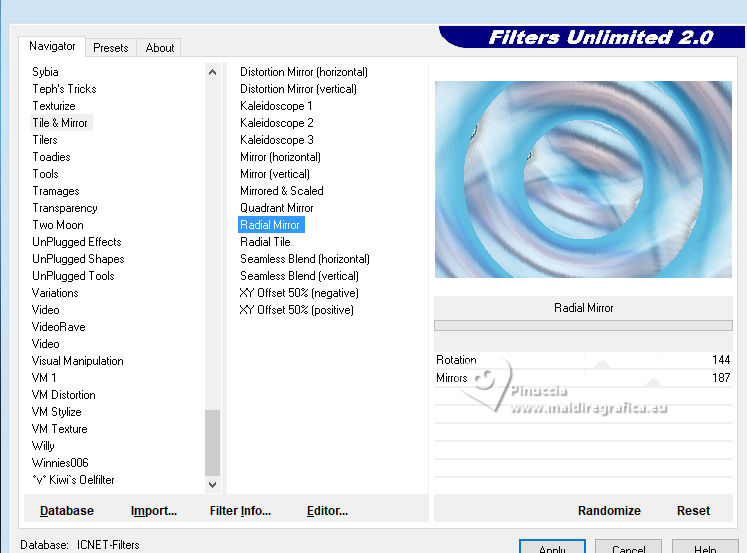Click the filter preview image
Viewport: 747px width, 553px height.
tap(583, 179)
